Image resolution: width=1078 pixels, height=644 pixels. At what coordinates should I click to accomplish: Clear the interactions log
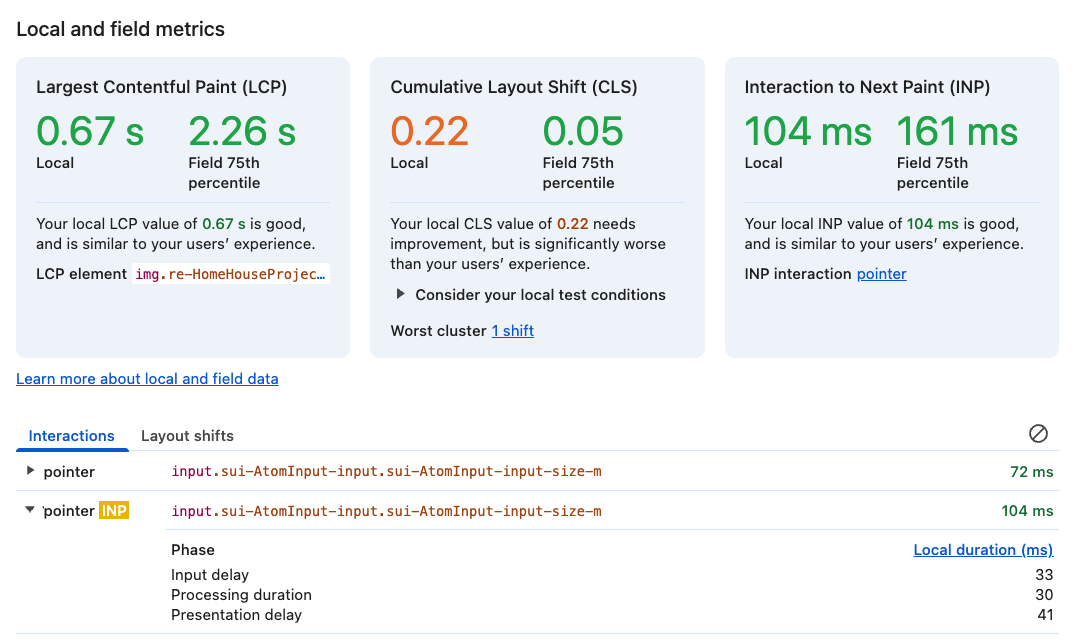[1037, 434]
